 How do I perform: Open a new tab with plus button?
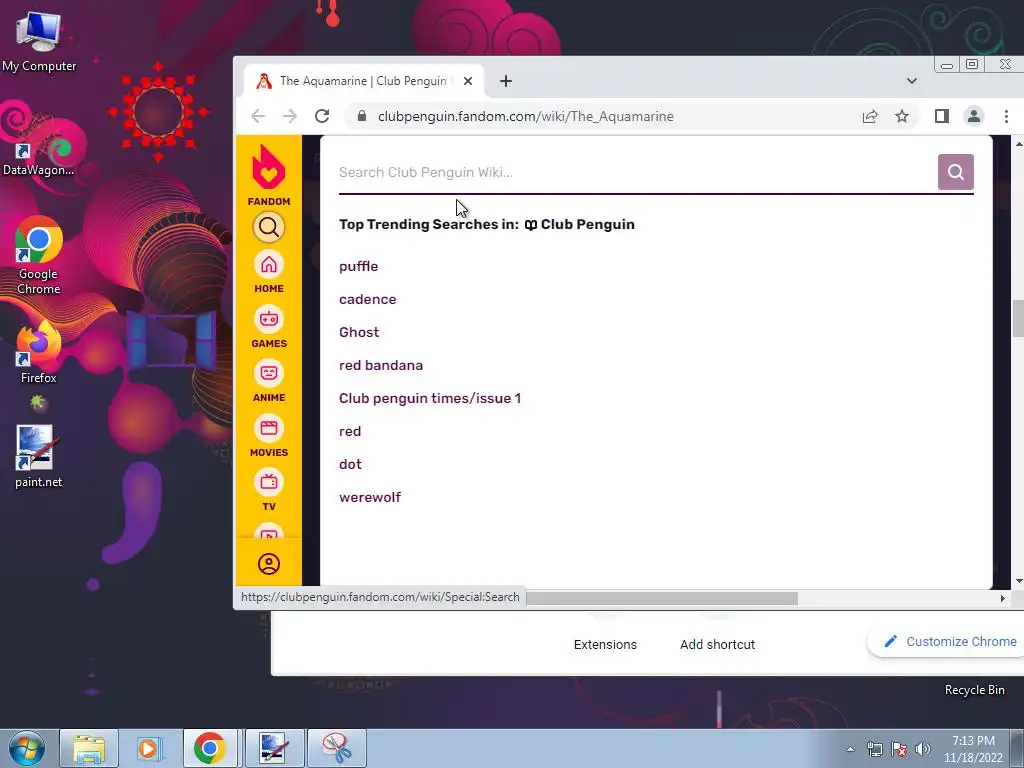(505, 81)
